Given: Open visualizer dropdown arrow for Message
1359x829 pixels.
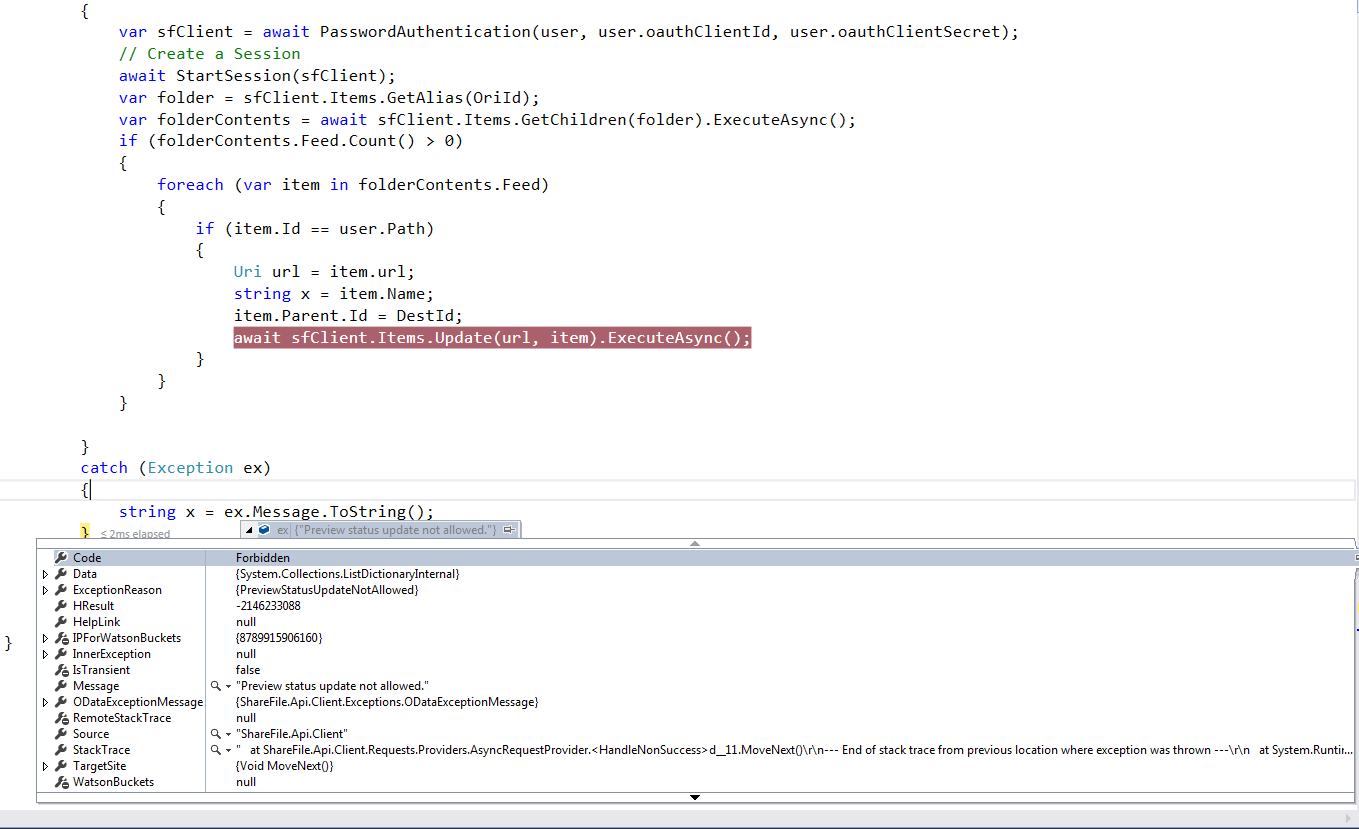Looking at the screenshot, I should point(228,687).
